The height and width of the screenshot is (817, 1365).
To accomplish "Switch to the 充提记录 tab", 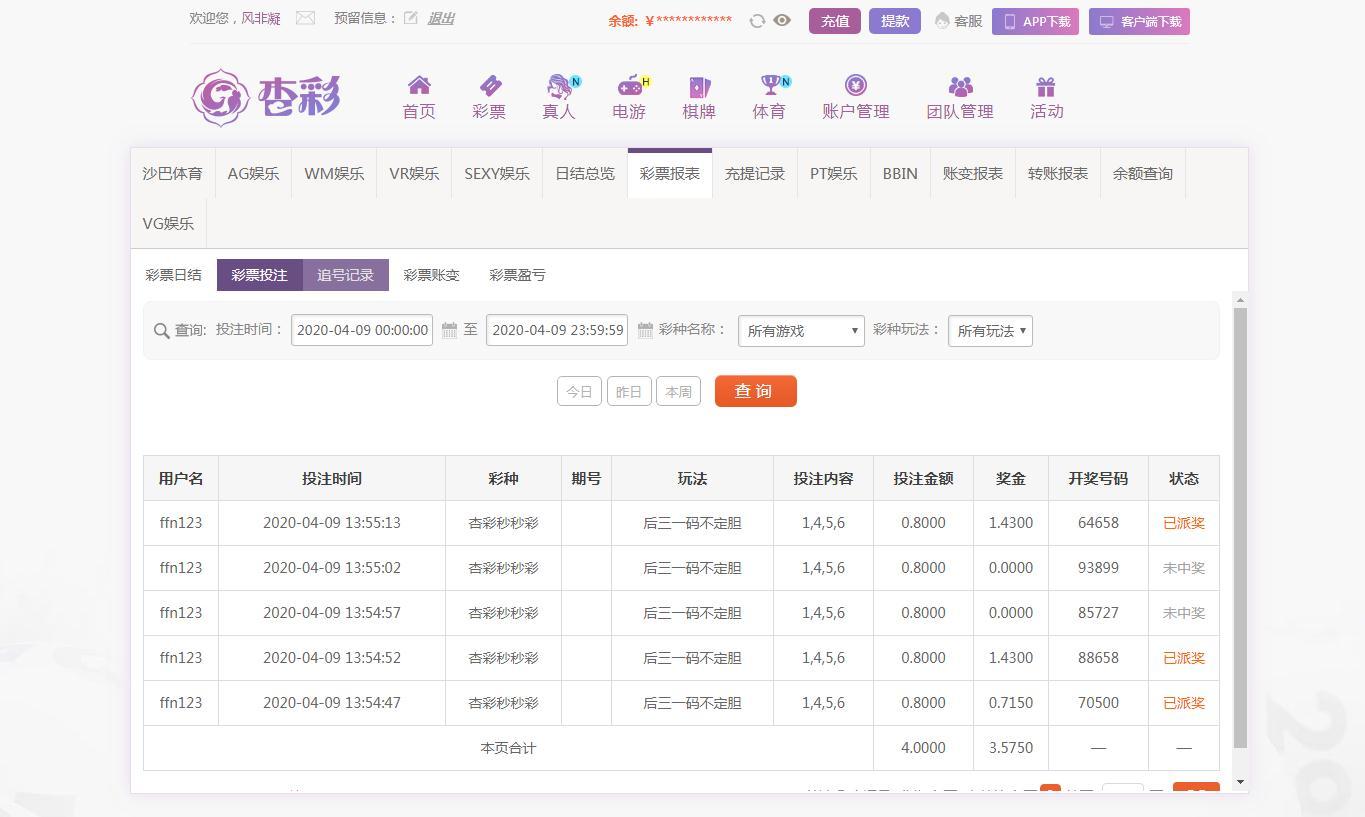I will [754, 174].
